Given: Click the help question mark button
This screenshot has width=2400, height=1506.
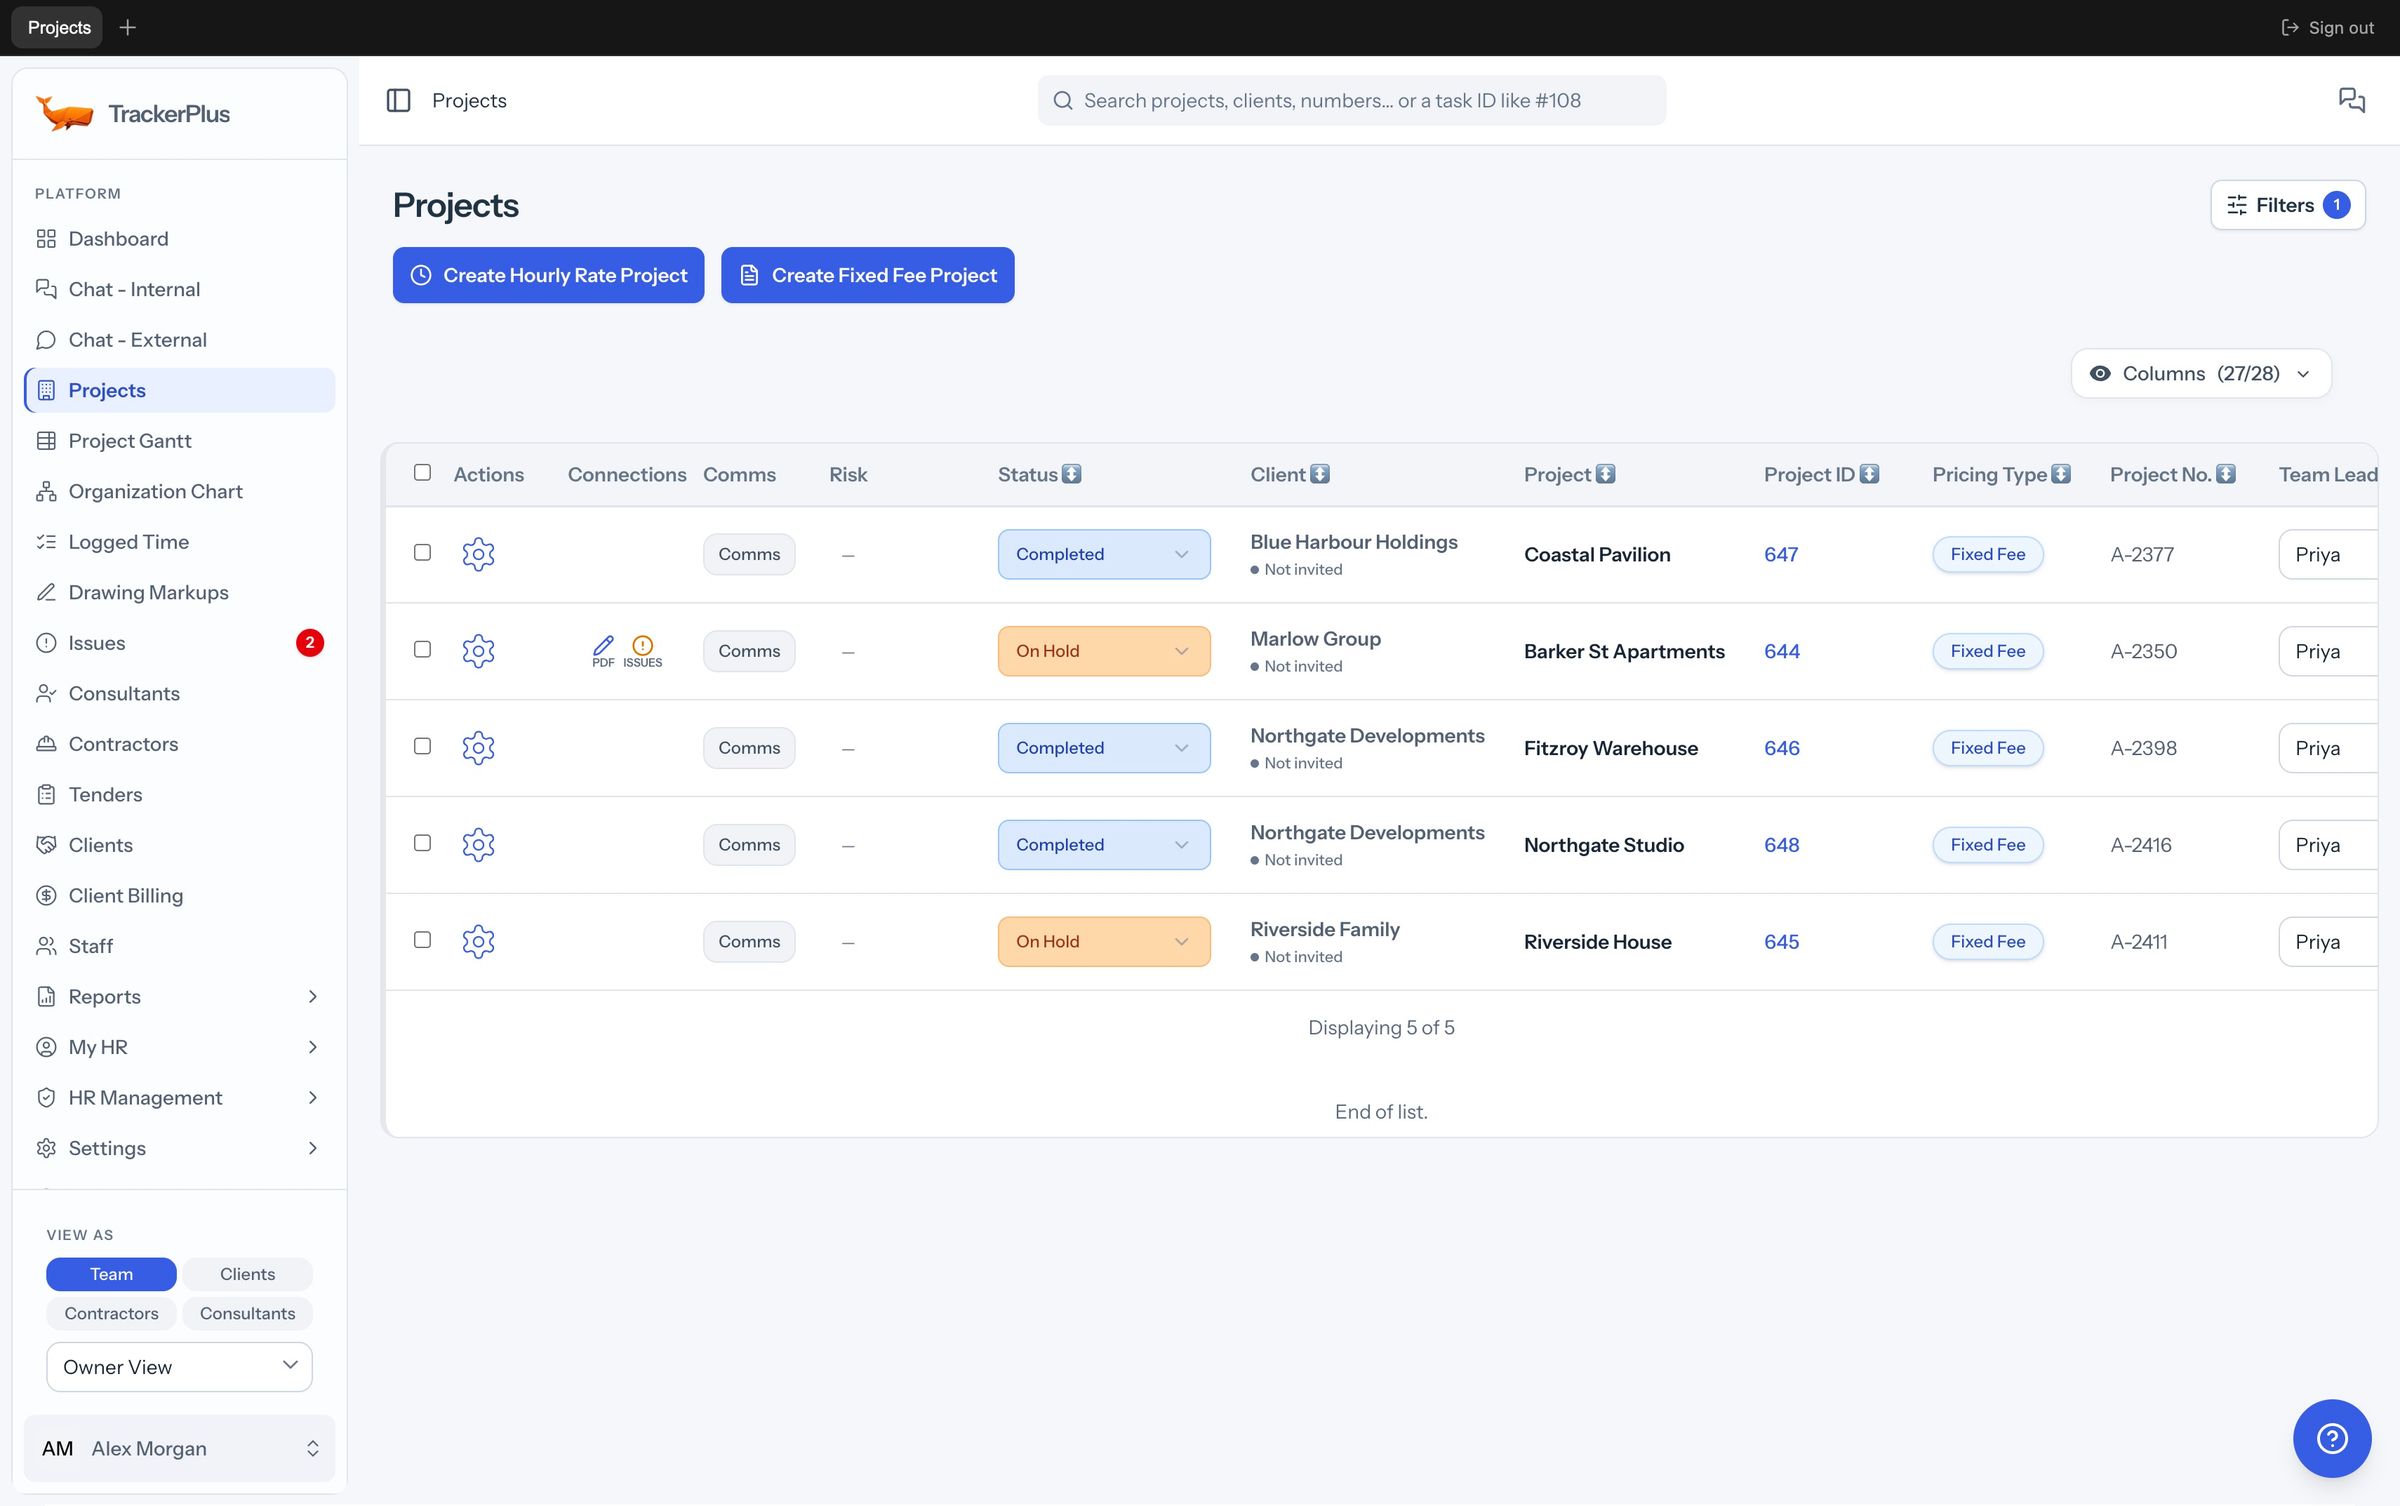Looking at the screenshot, I should (x=2331, y=1438).
